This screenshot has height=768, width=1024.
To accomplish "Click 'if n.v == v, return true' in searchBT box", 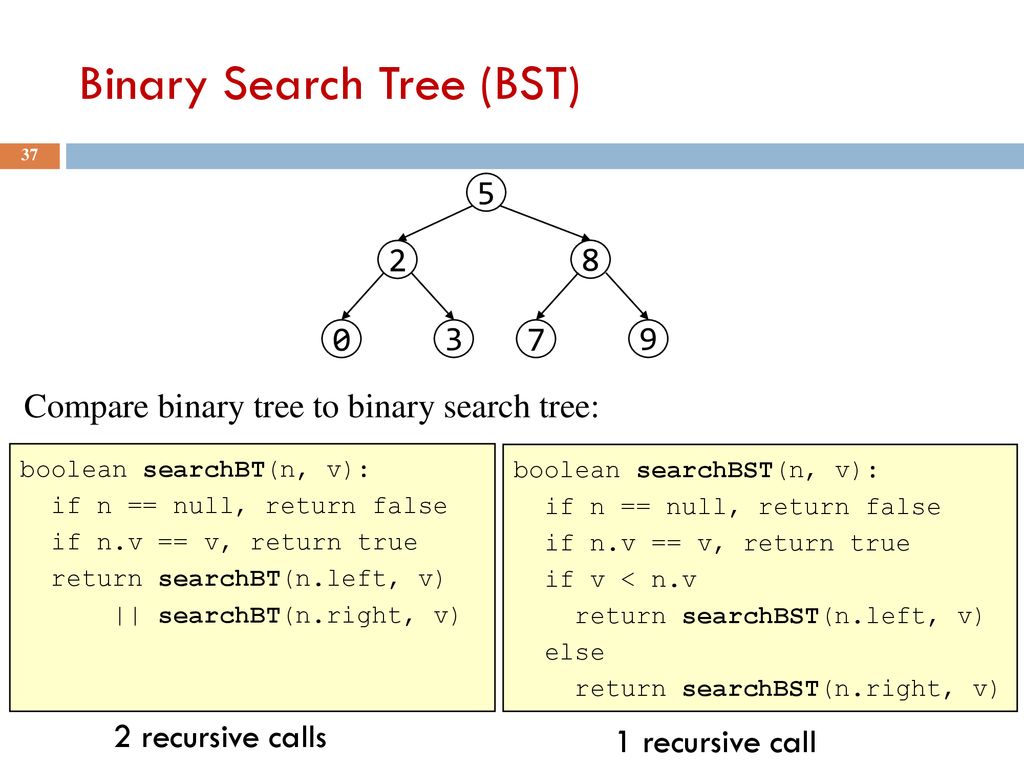I will pyautogui.click(x=234, y=543).
